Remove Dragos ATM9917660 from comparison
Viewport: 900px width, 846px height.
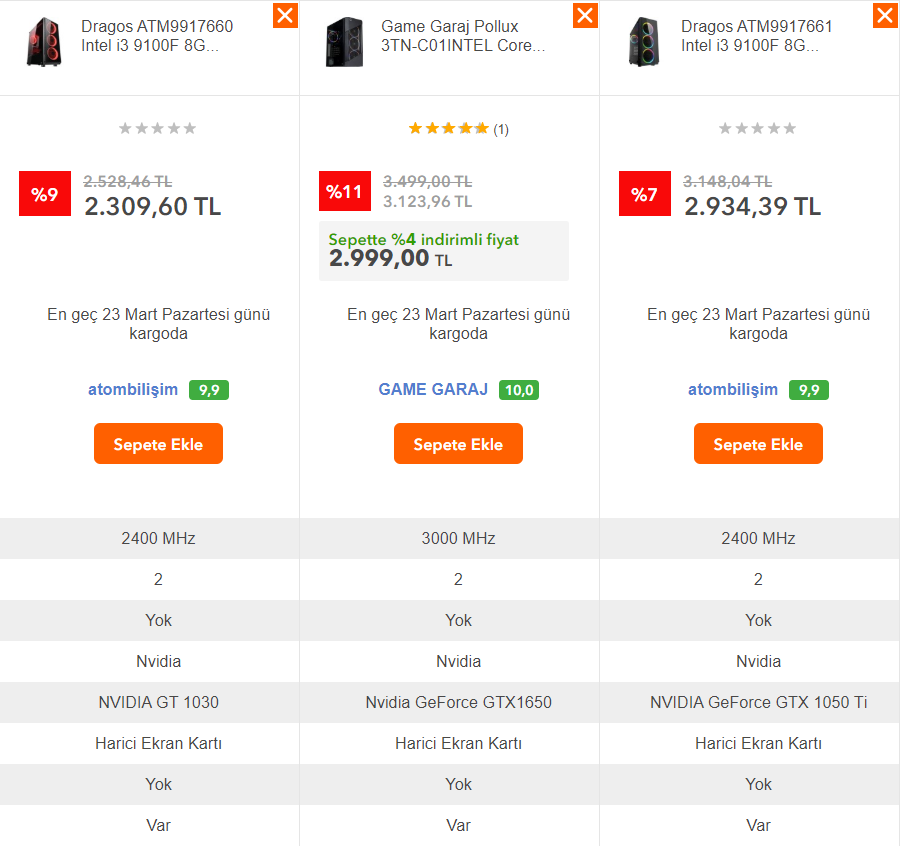pyautogui.click(x=285, y=15)
